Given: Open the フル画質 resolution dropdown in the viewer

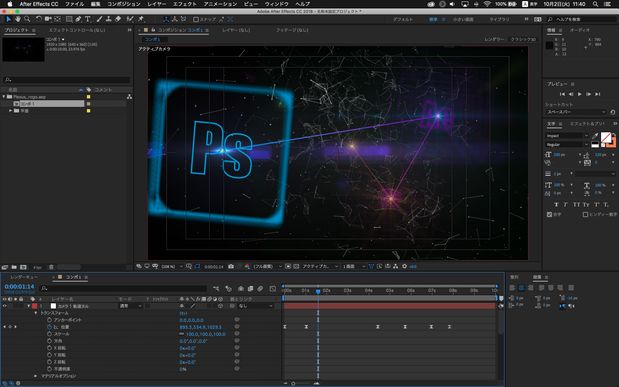Looking at the screenshot, I should pos(268,267).
